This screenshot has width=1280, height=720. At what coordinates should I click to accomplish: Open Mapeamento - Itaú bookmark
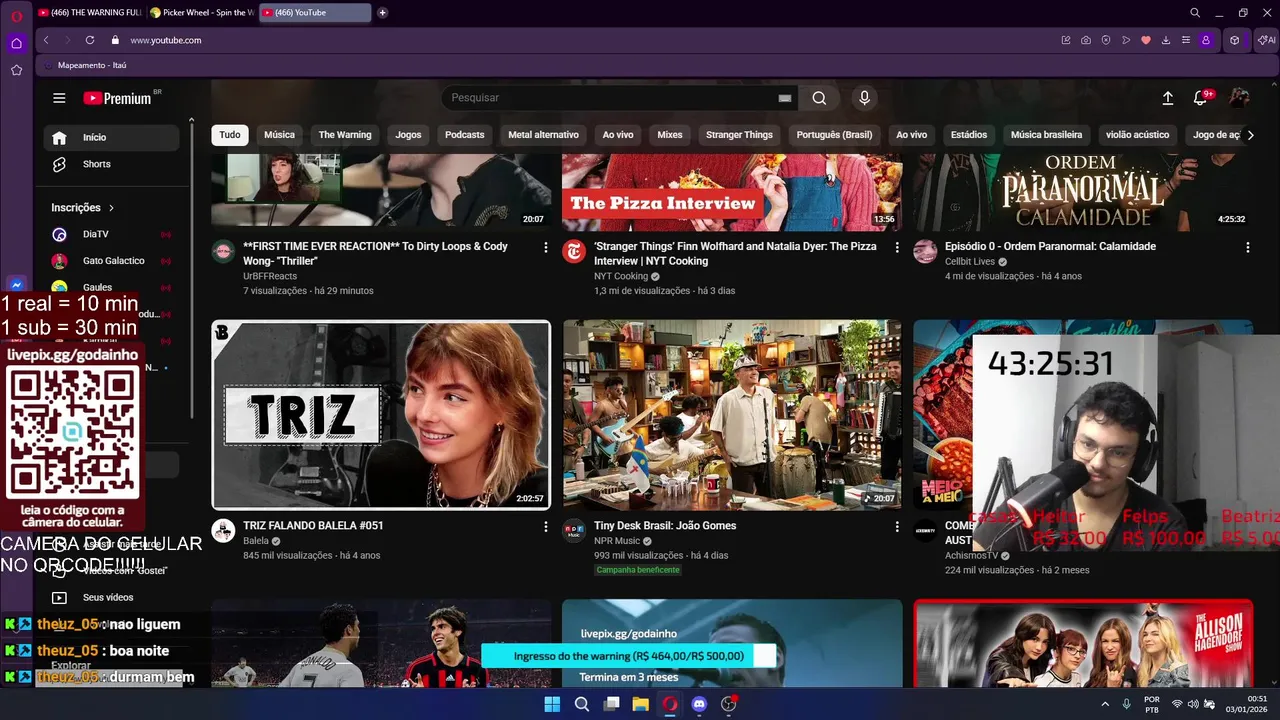[86, 65]
